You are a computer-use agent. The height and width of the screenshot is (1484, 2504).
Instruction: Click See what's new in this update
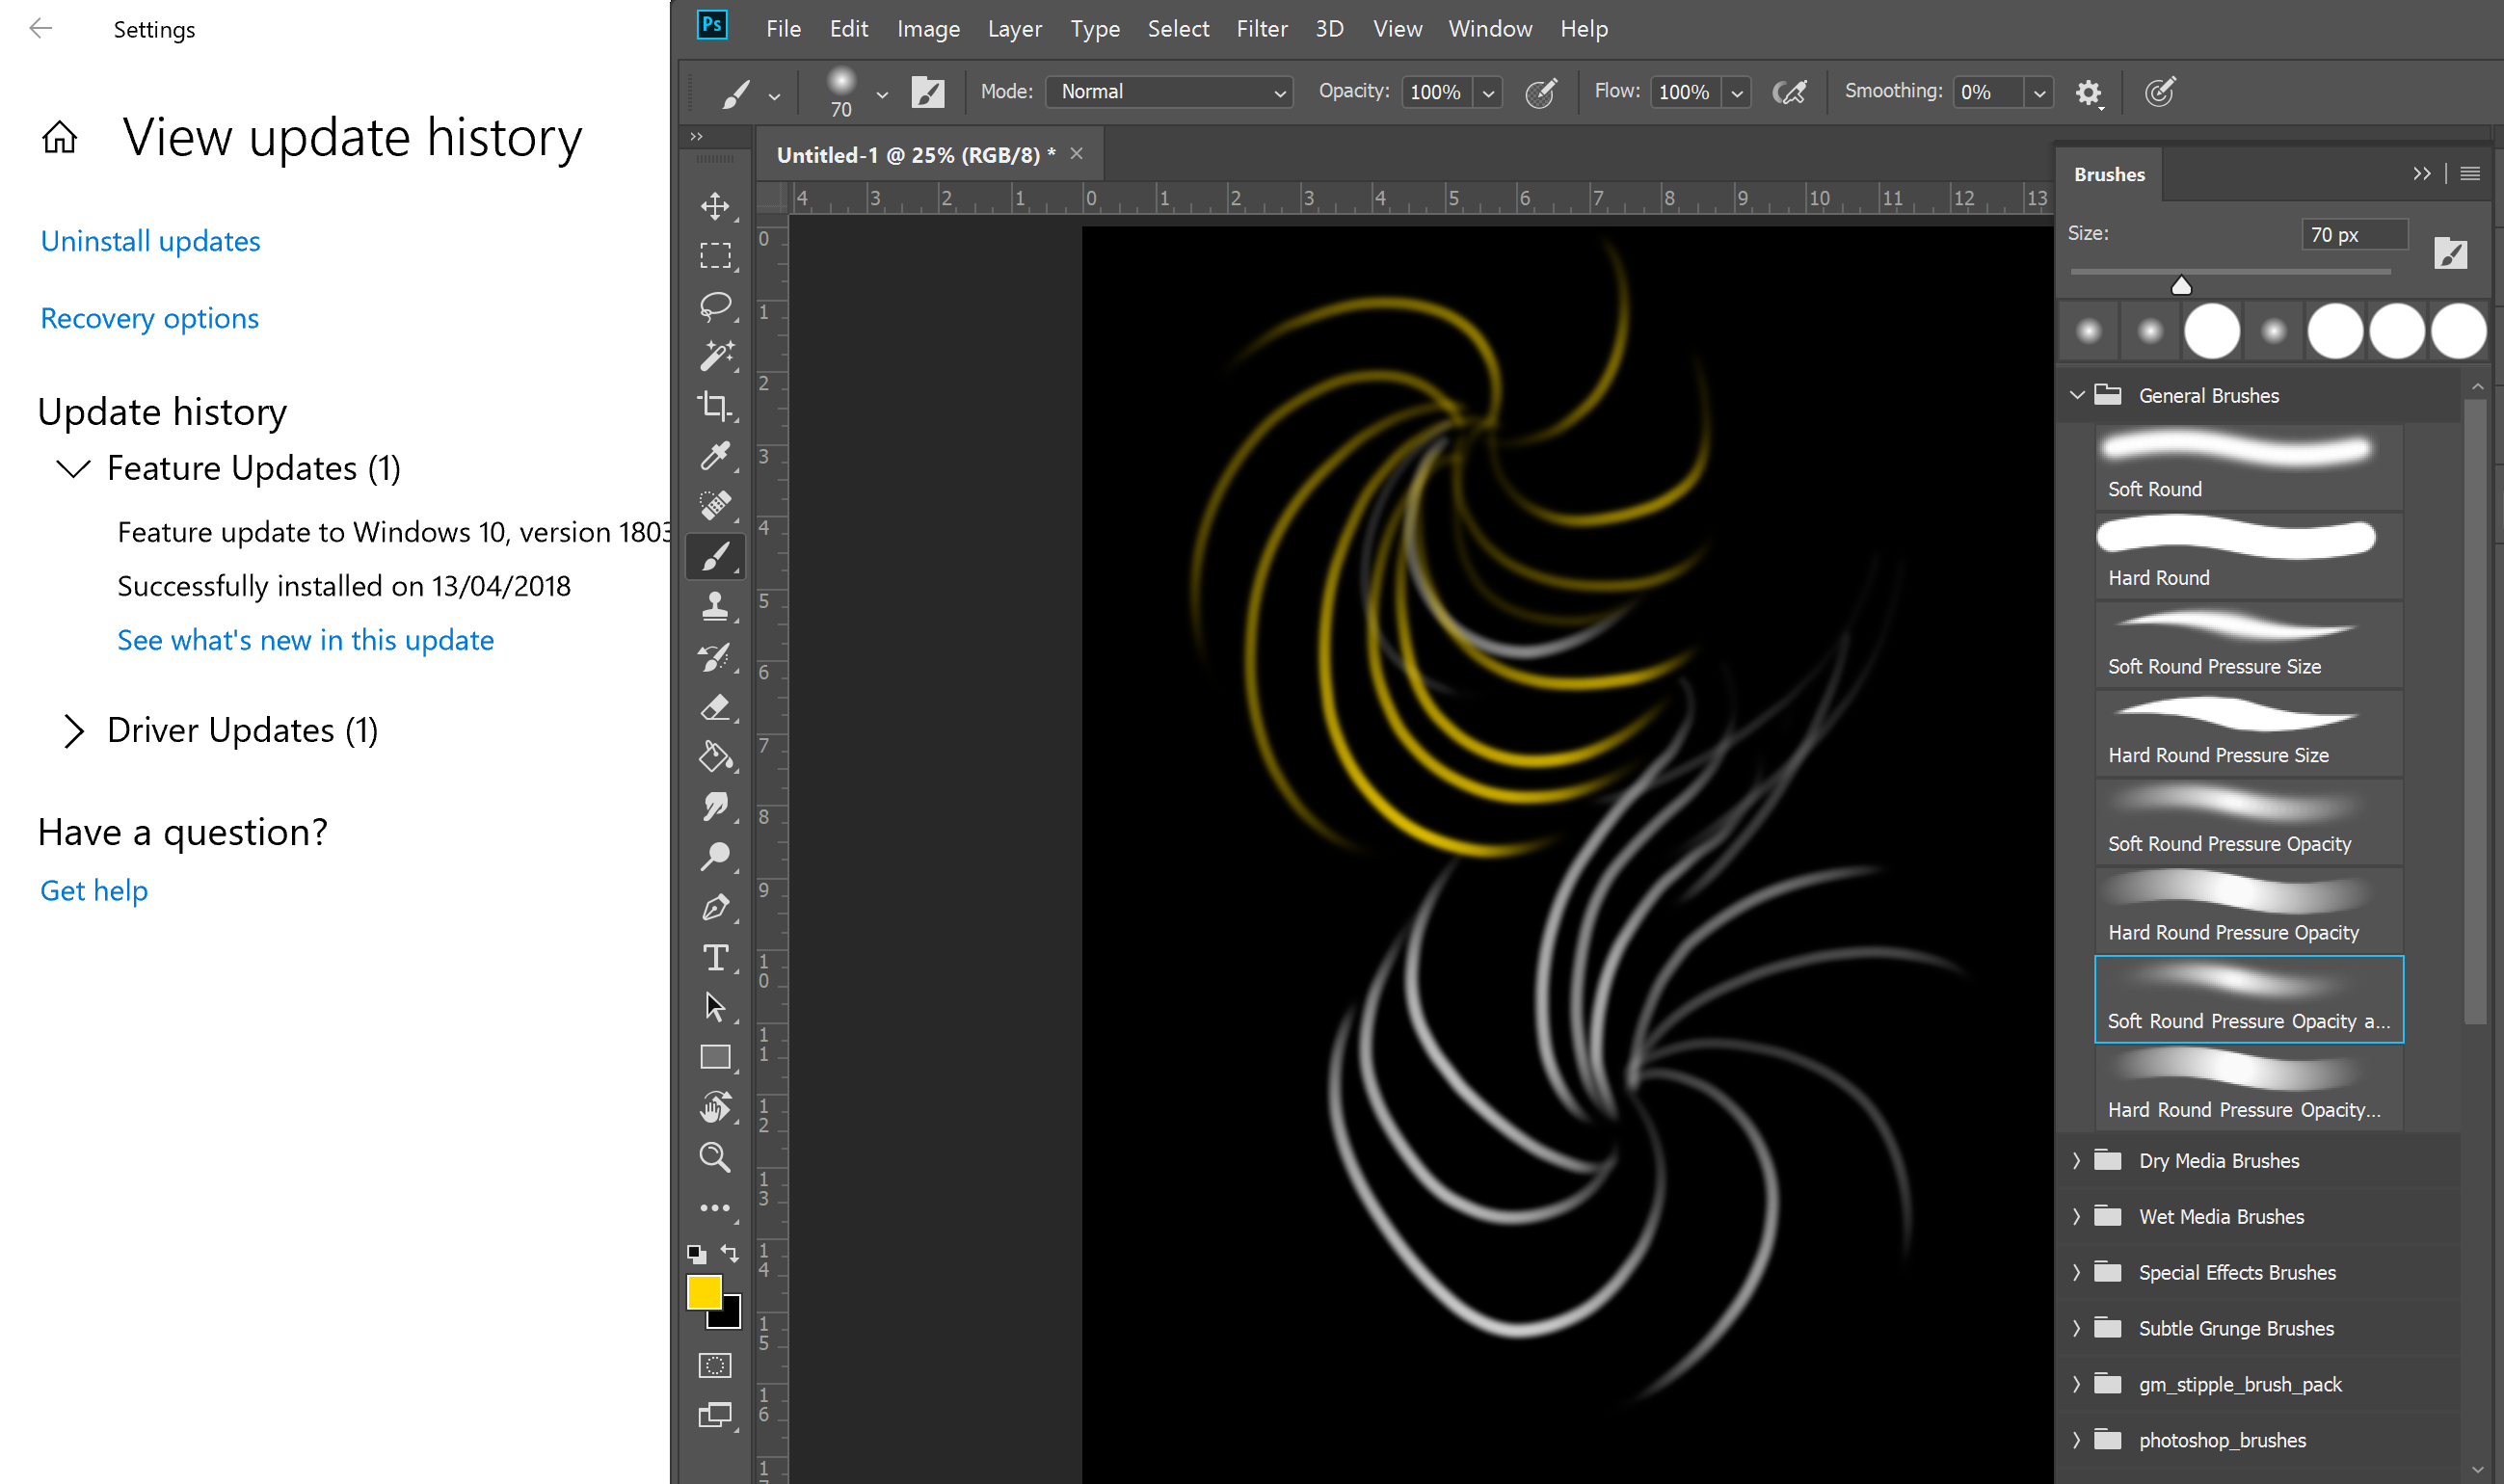(305, 640)
